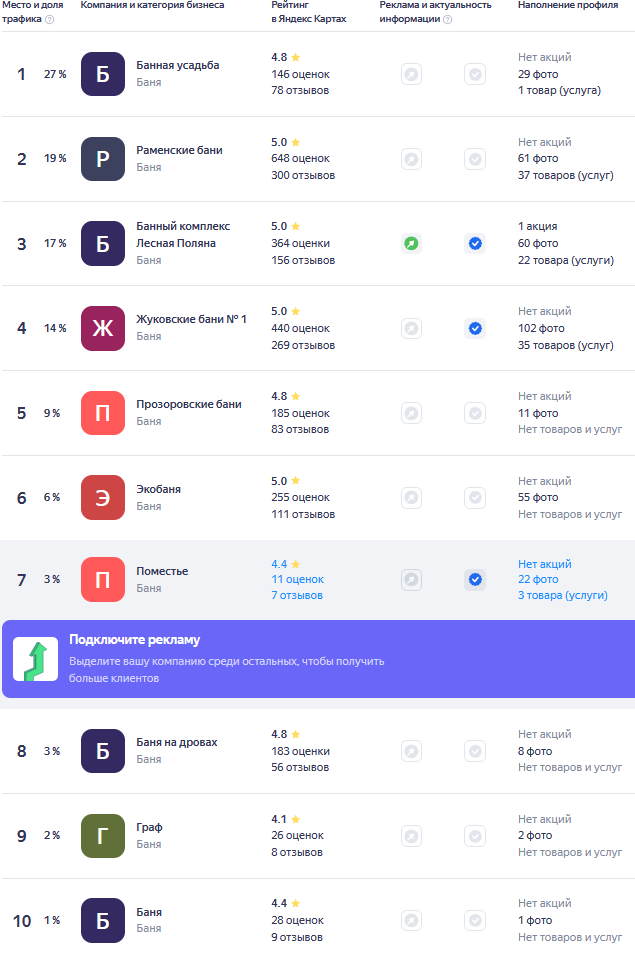Click the Экобаня avatar icon
This screenshot has width=635, height=955.
[103, 498]
